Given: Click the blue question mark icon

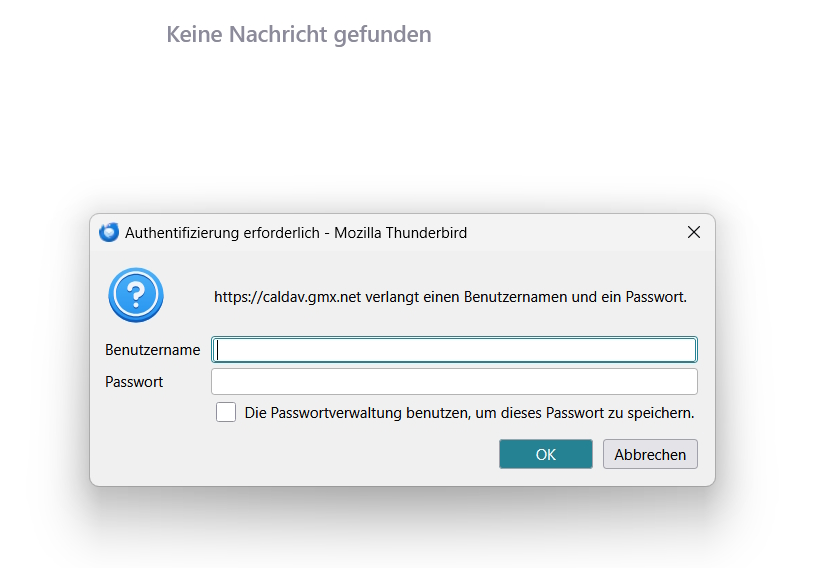Looking at the screenshot, I should click(x=136, y=295).
